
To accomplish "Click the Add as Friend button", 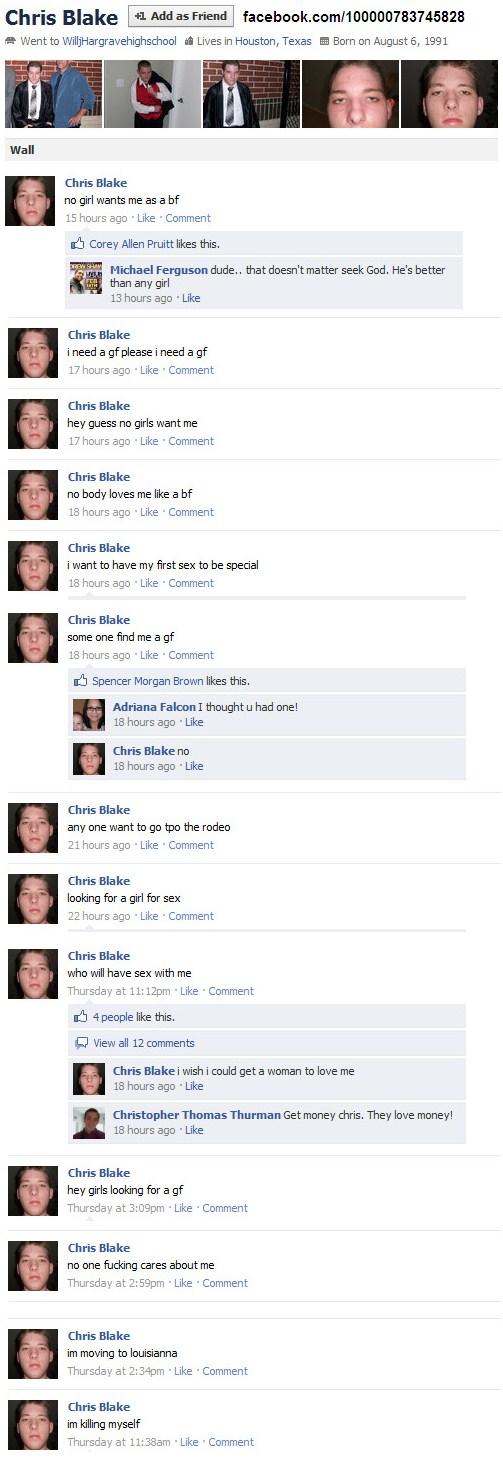I will pos(181,16).
